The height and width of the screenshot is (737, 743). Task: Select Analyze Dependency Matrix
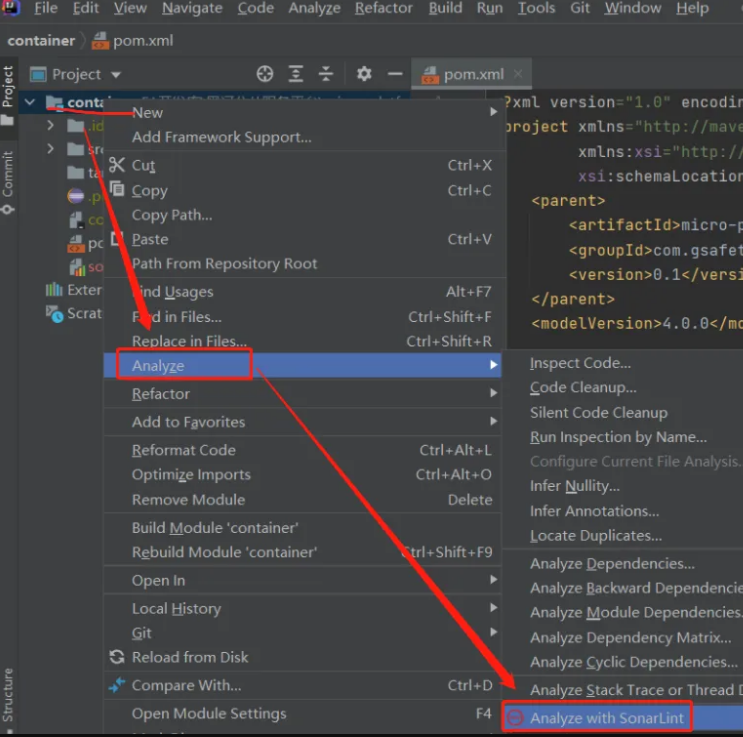(630, 637)
